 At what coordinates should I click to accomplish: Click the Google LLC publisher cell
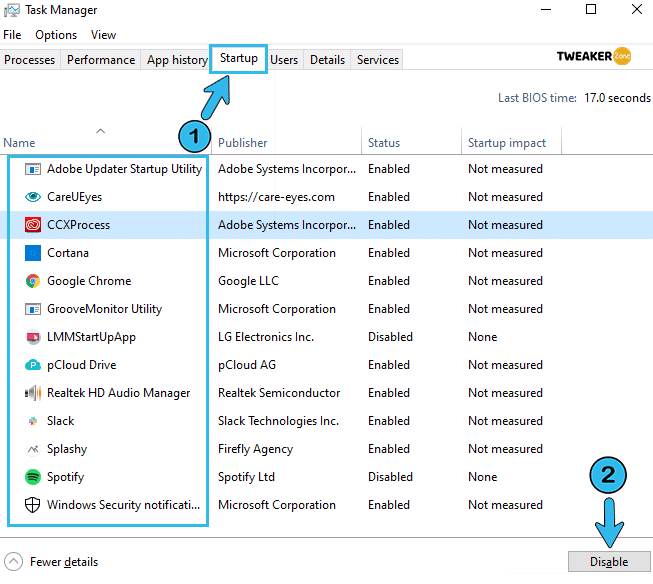pos(248,281)
